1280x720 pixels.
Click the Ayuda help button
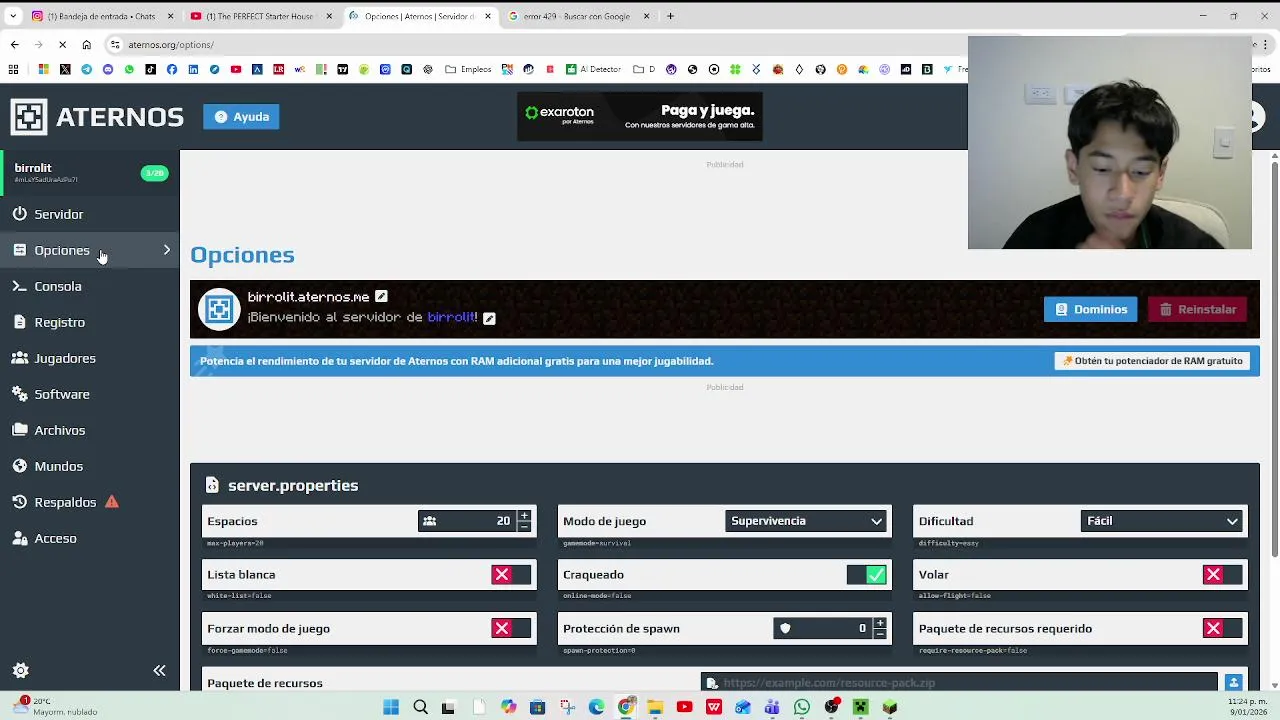pos(241,117)
